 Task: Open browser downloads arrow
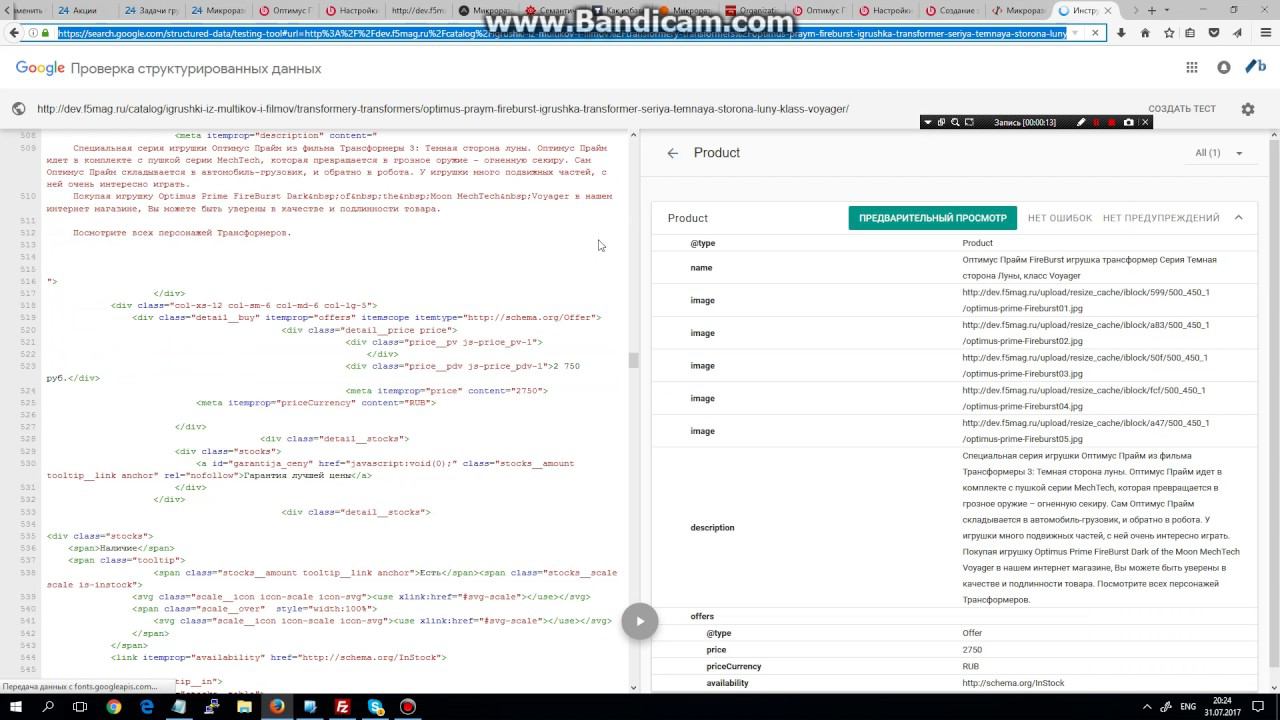pos(1121,33)
